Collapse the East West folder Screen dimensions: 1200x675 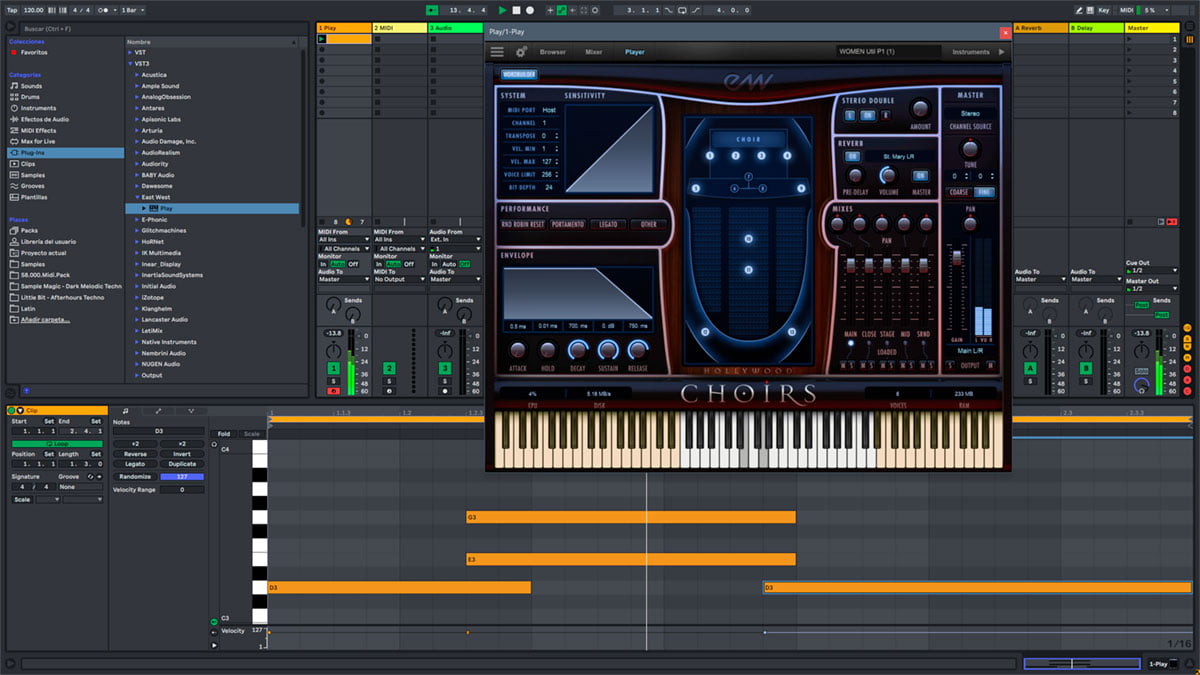[x=137, y=197]
